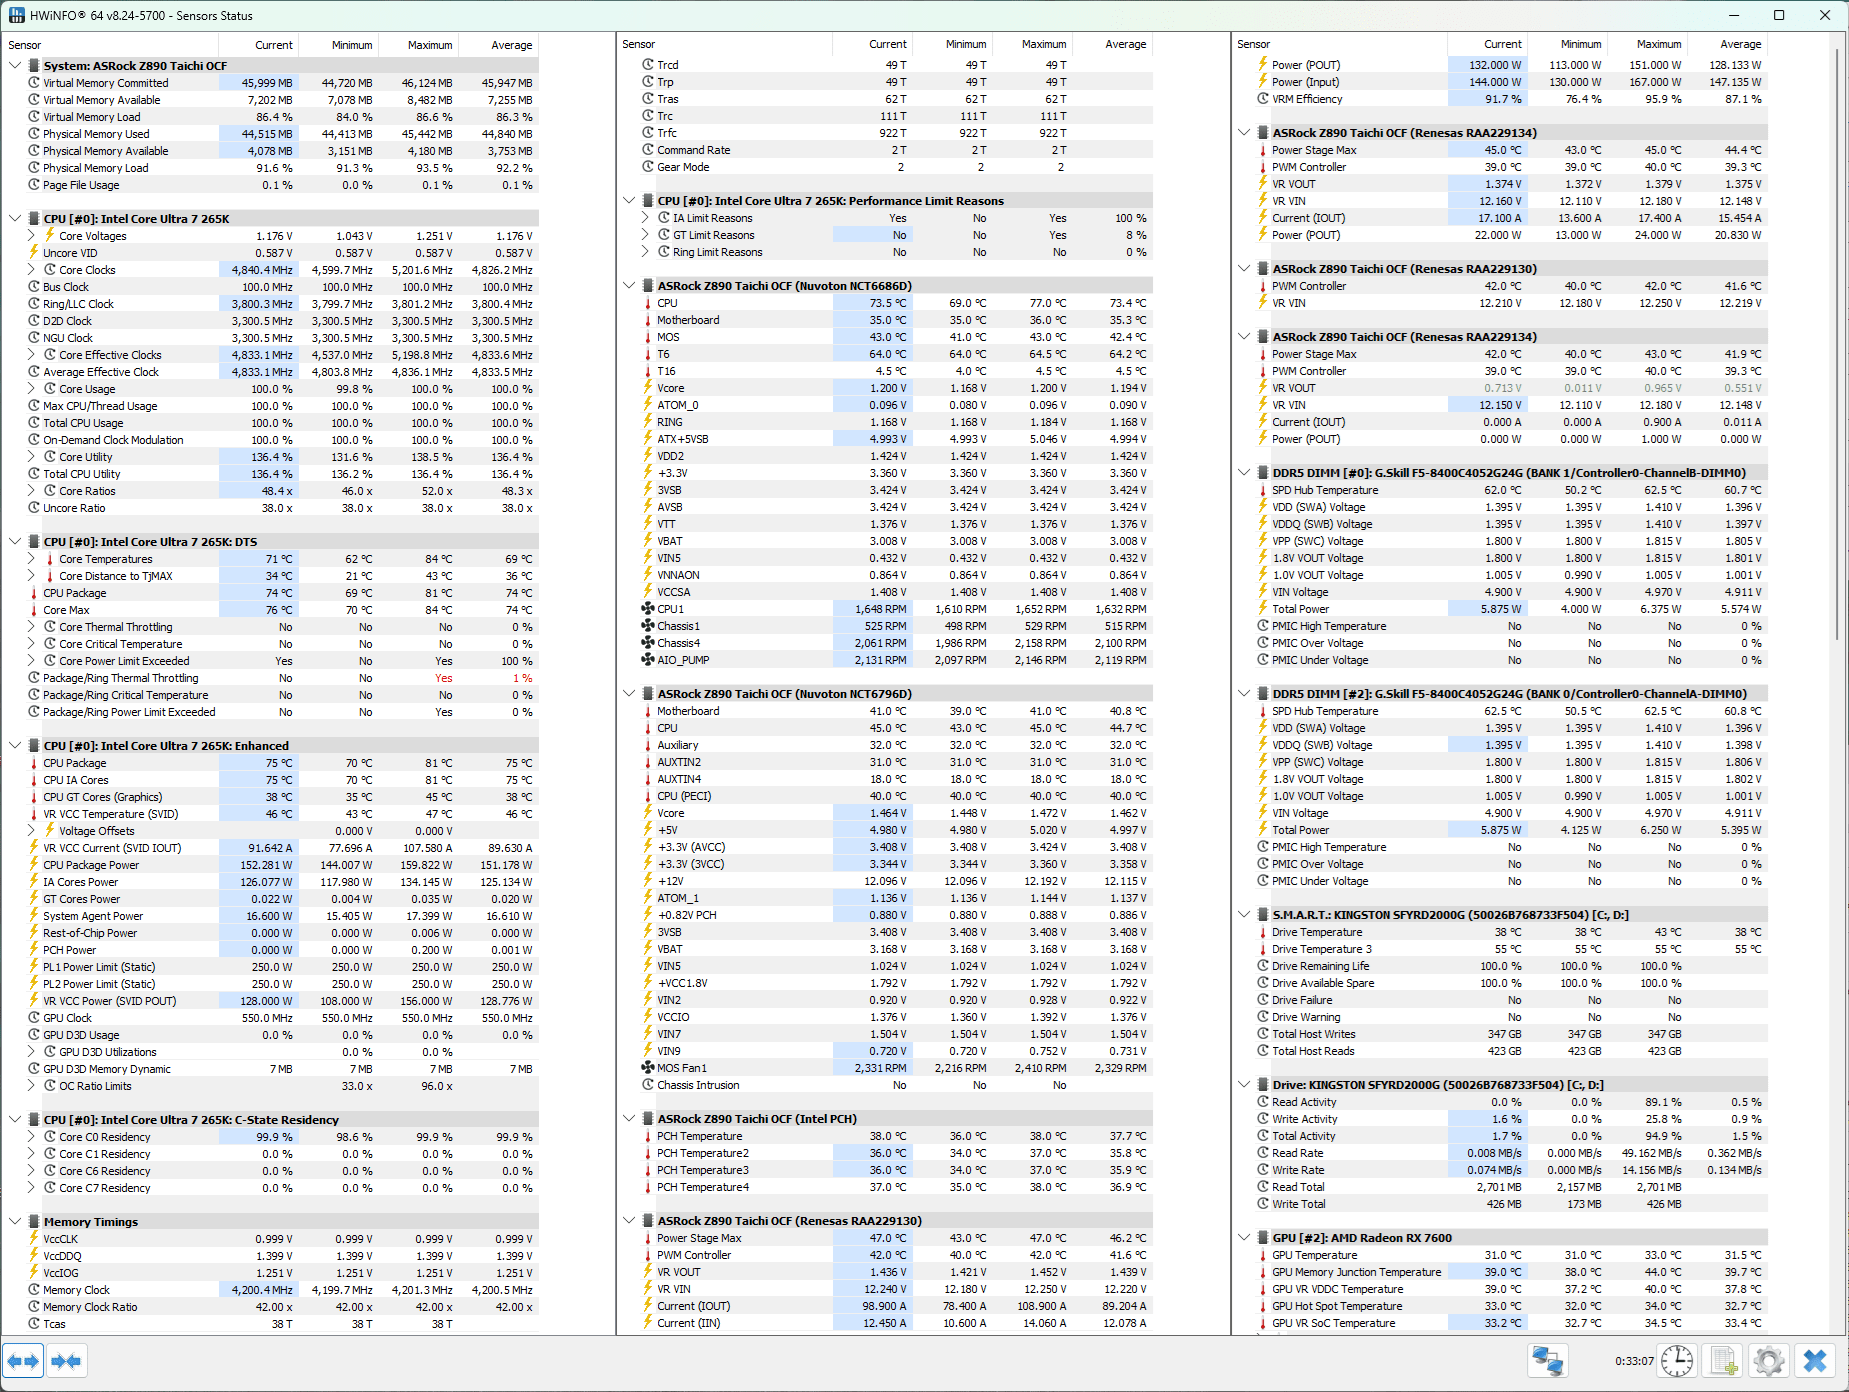Click the Sensor column header in right panel
Image resolution: width=1849 pixels, height=1392 pixels.
coord(1339,44)
